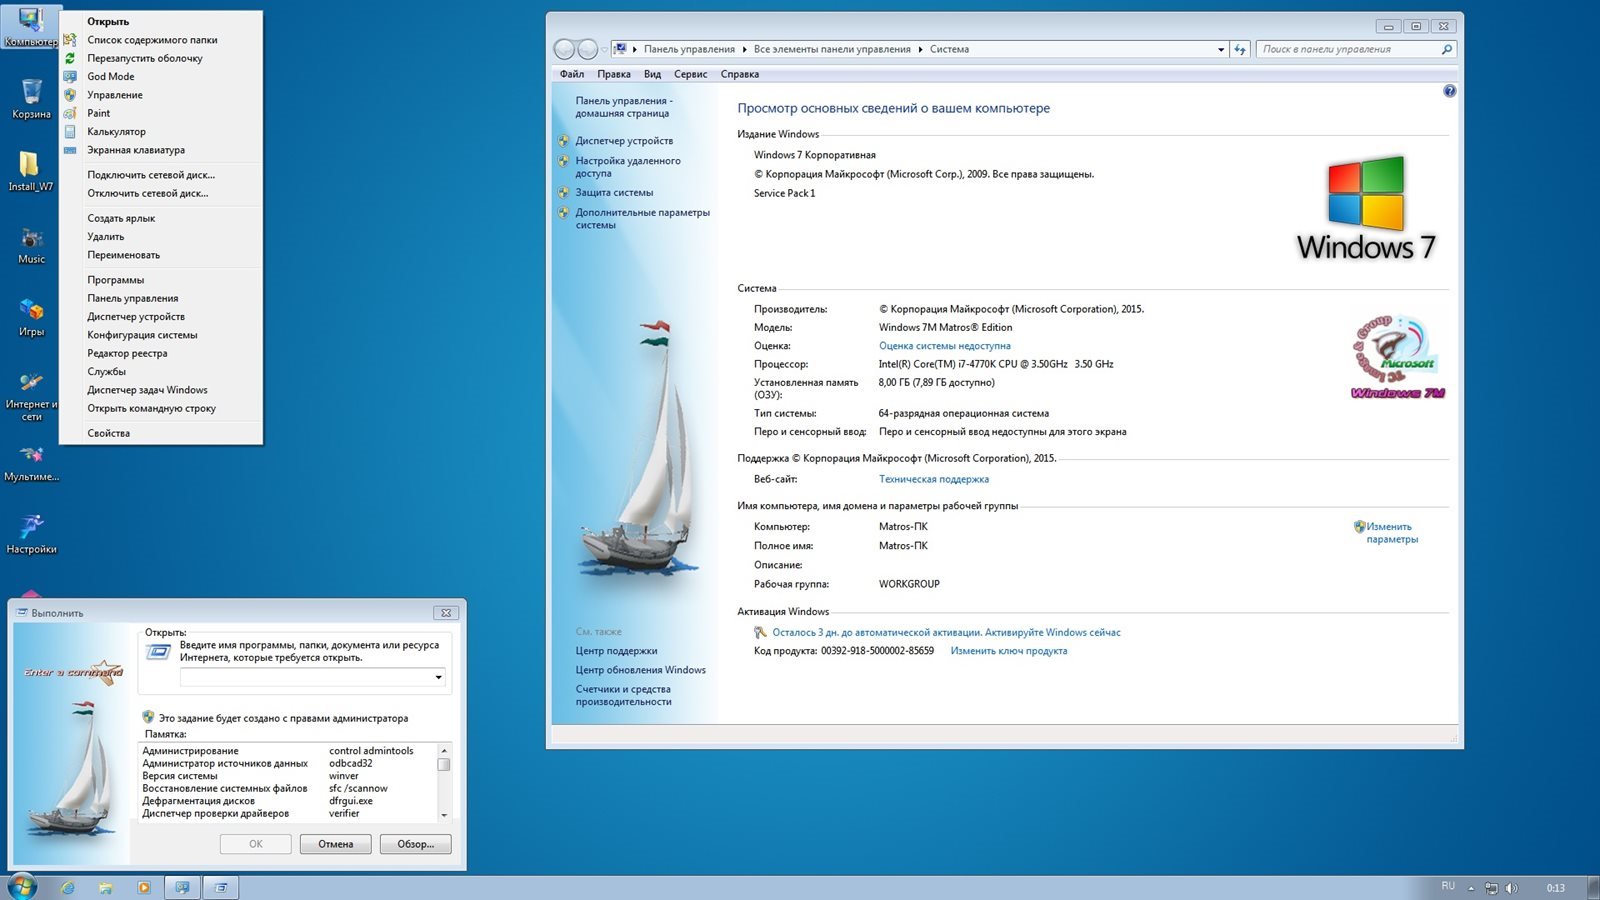Image resolution: width=1600 pixels, height=900 pixels.
Task: Open the Сервис menu
Action: coord(690,74)
